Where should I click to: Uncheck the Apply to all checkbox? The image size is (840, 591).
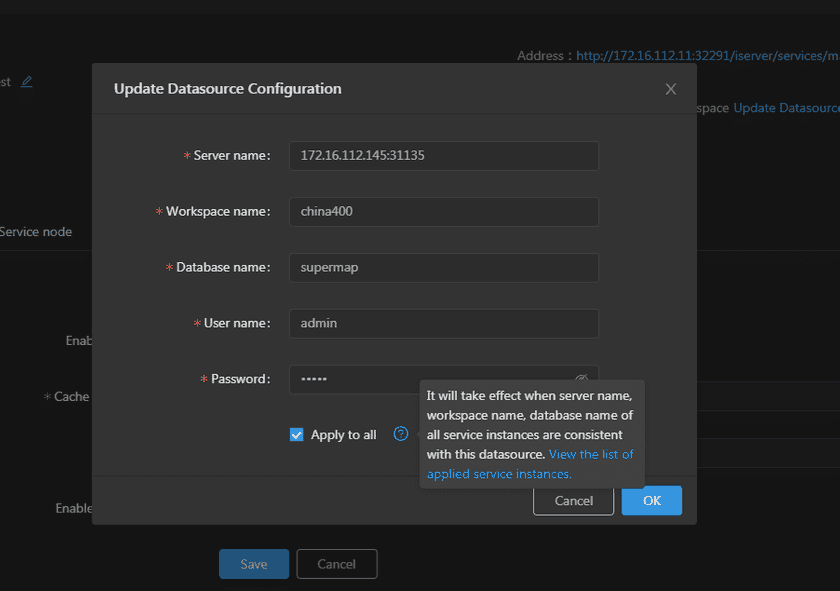(296, 435)
